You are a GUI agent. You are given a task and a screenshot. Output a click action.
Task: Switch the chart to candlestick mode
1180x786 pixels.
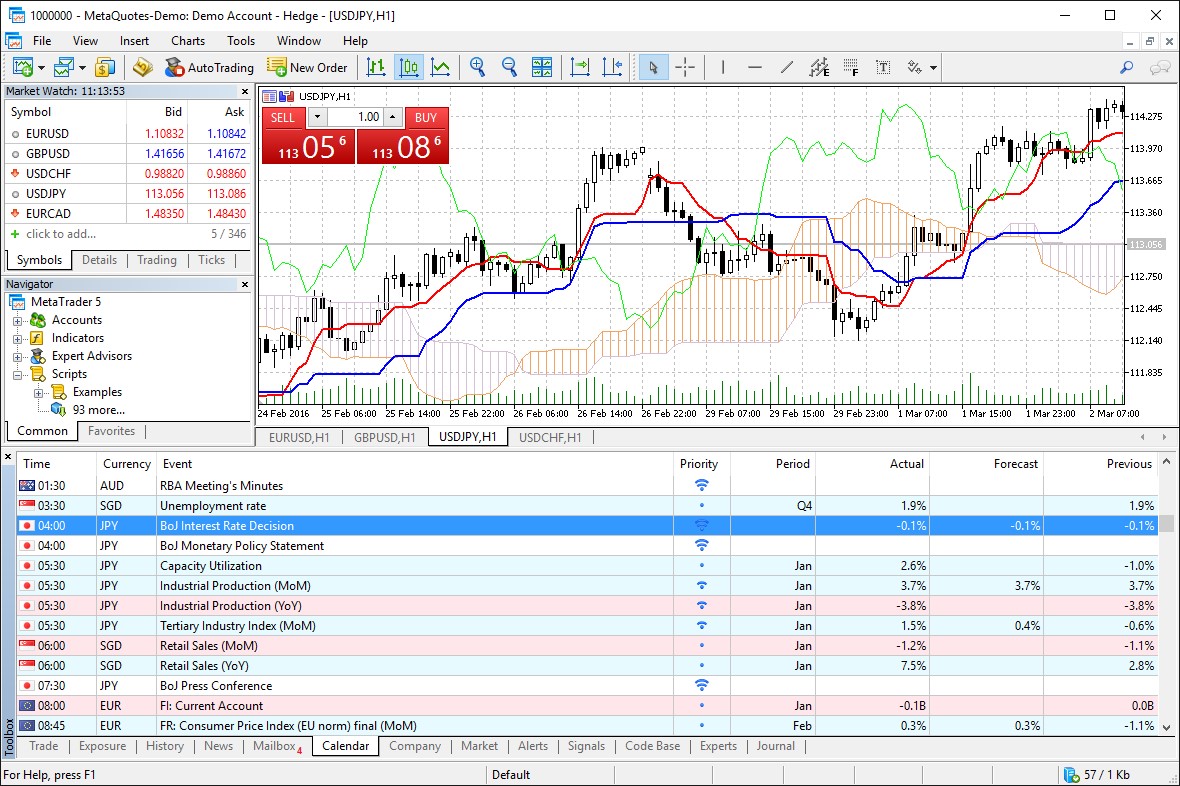click(x=407, y=67)
